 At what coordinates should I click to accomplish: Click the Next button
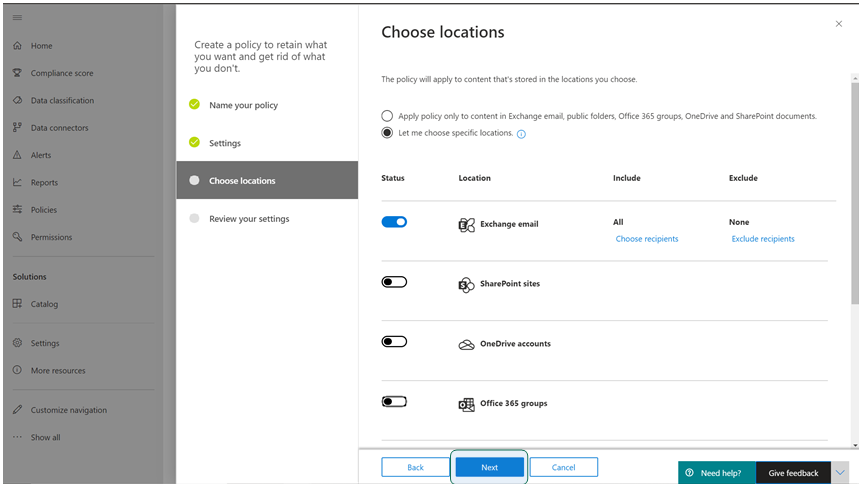point(489,467)
